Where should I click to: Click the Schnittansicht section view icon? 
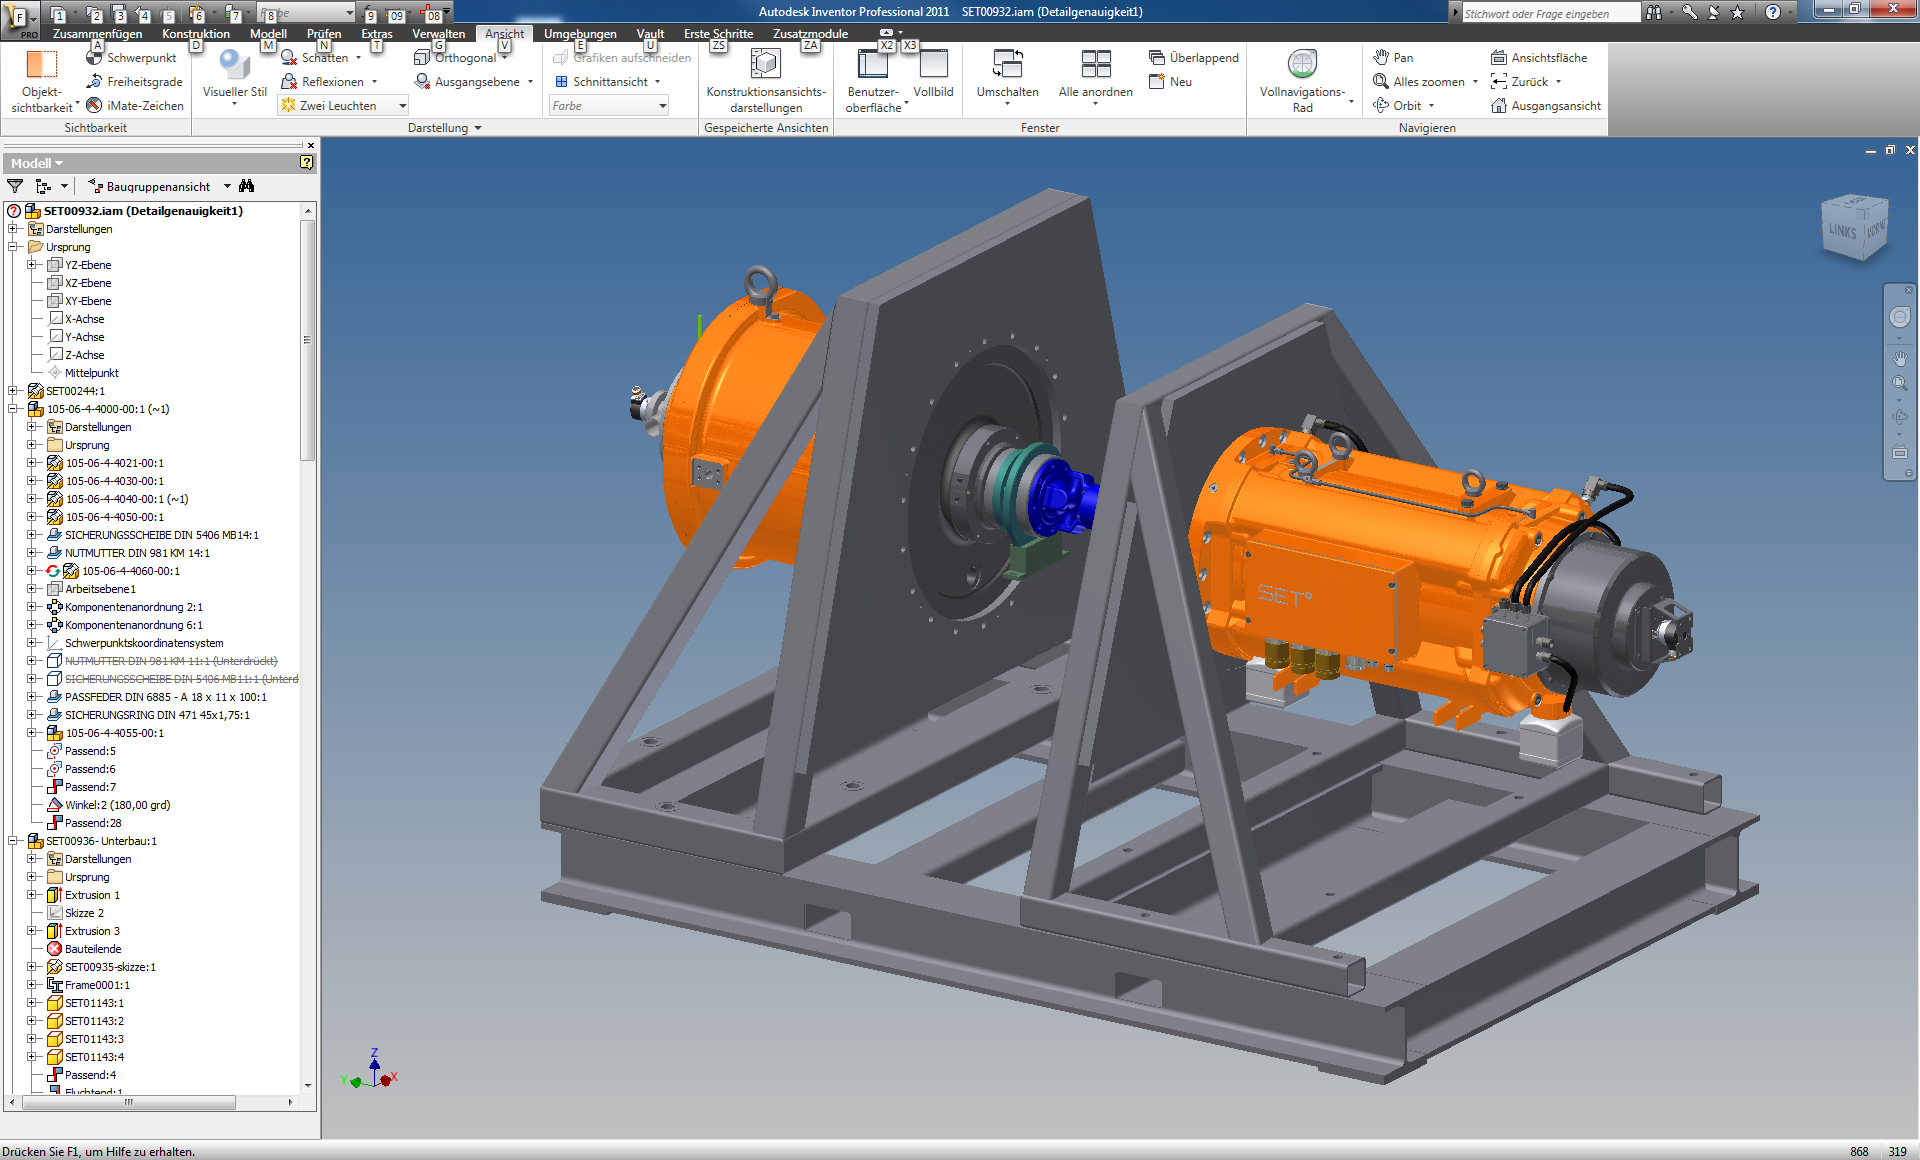tap(562, 82)
